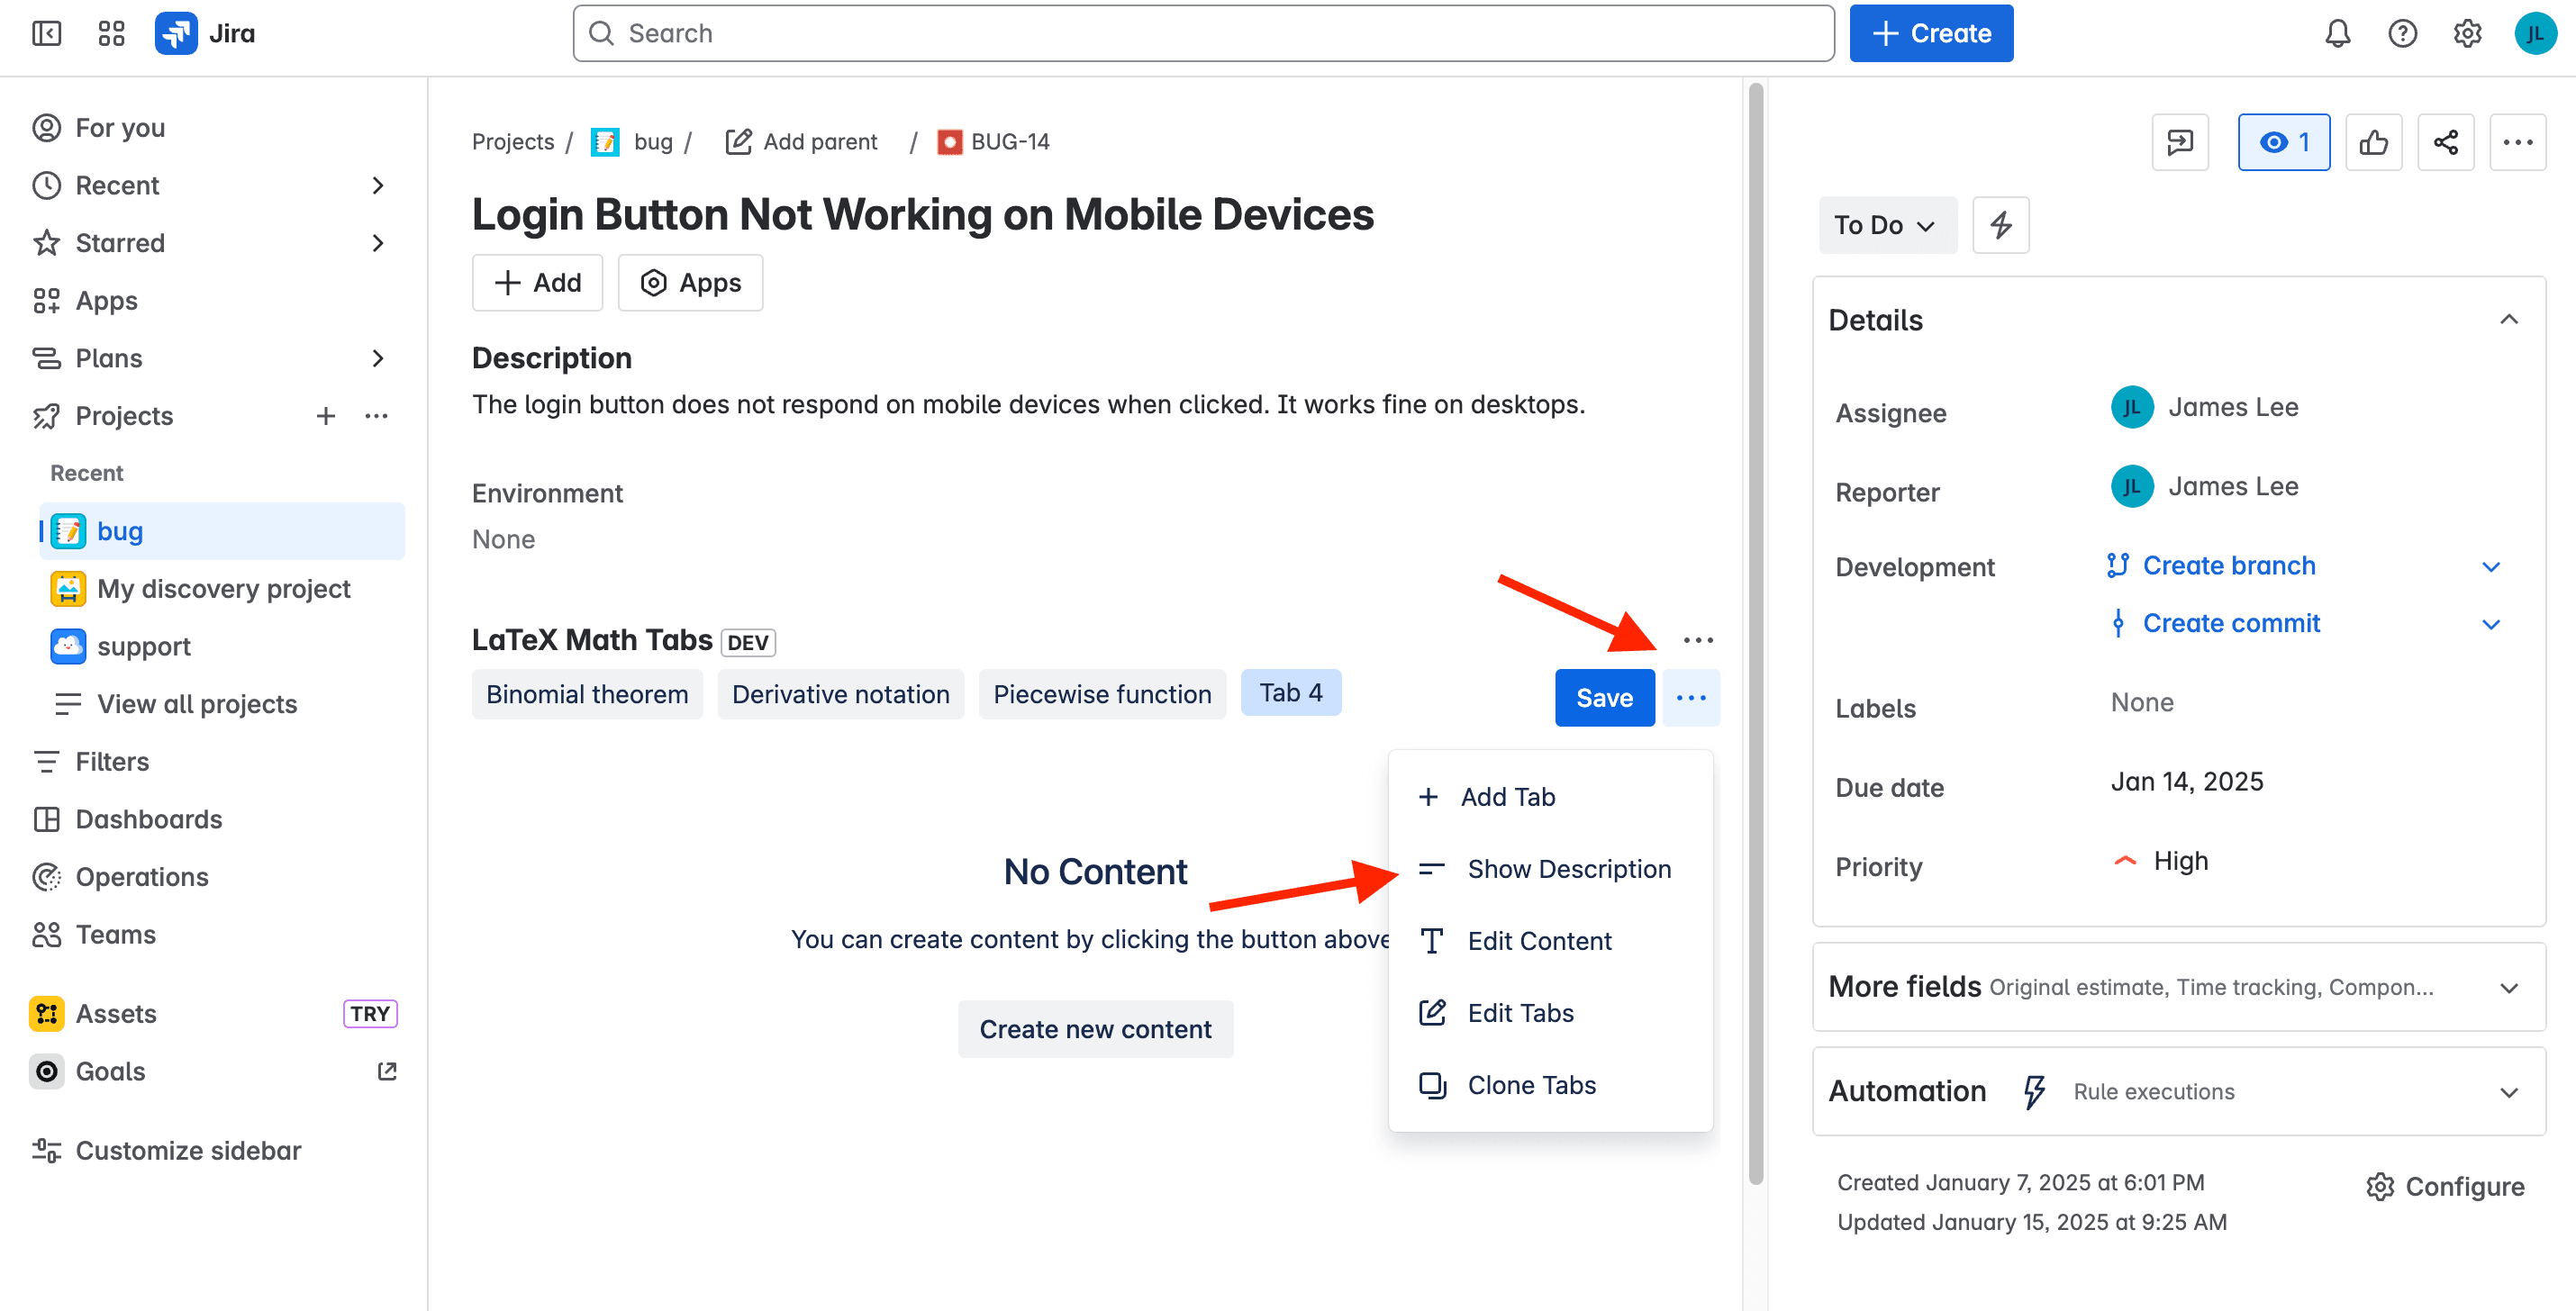Image resolution: width=2576 pixels, height=1311 pixels.
Task: Click the Assets icon in sidebar
Action: (x=46, y=1013)
